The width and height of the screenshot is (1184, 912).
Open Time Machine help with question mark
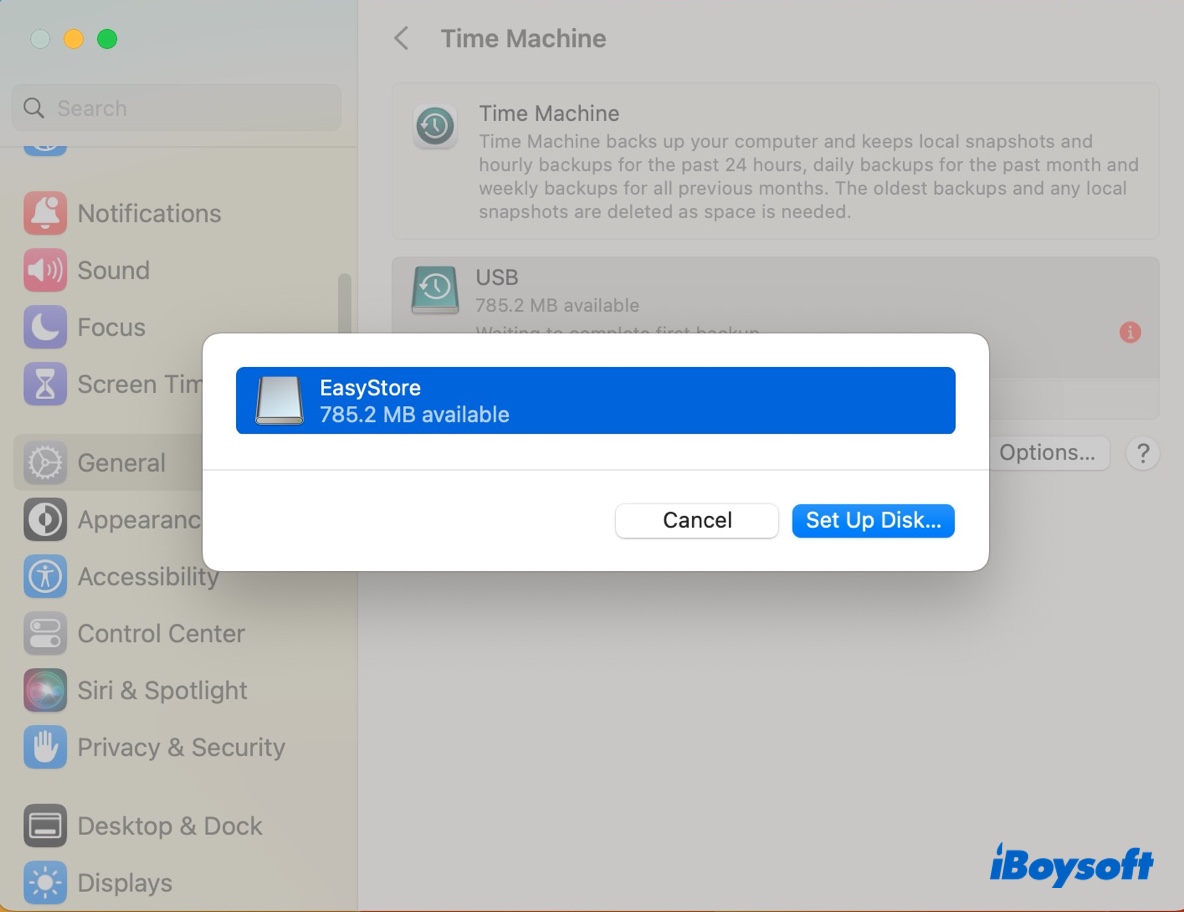click(x=1142, y=453)
